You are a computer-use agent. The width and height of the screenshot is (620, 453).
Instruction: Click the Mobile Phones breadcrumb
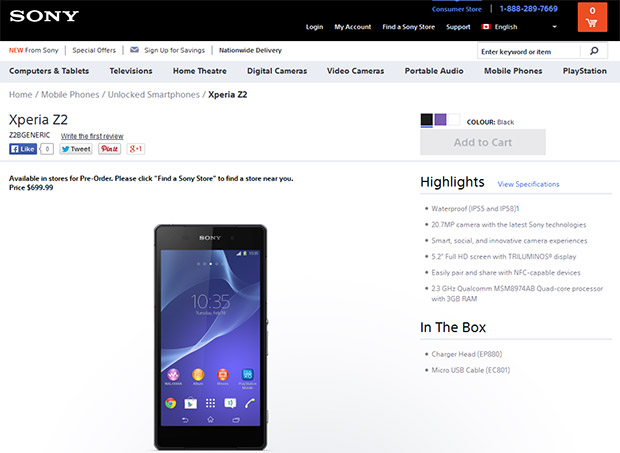tap(70, 94)
